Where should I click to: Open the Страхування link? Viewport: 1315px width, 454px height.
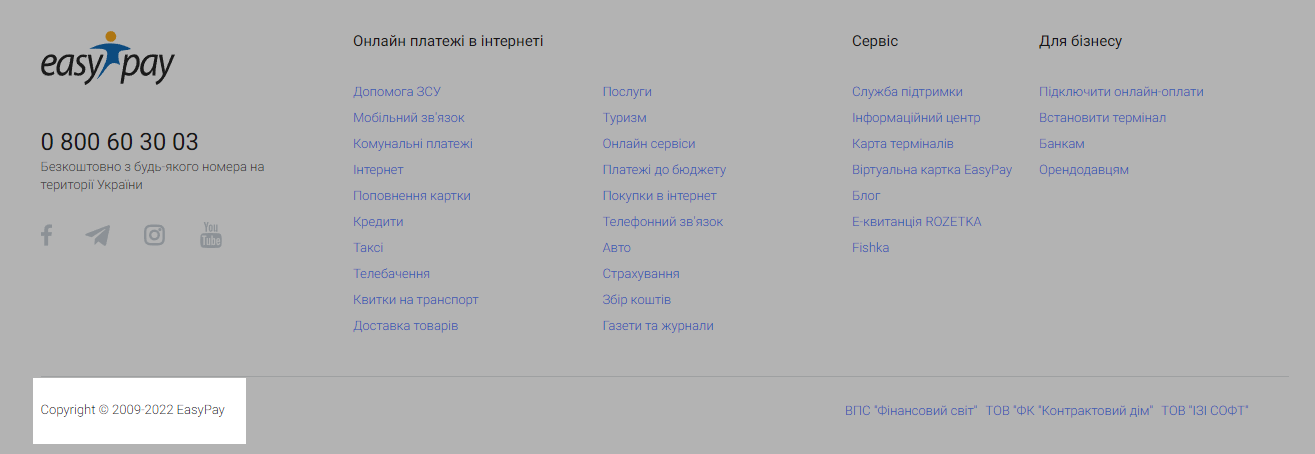tap(641, 273)
